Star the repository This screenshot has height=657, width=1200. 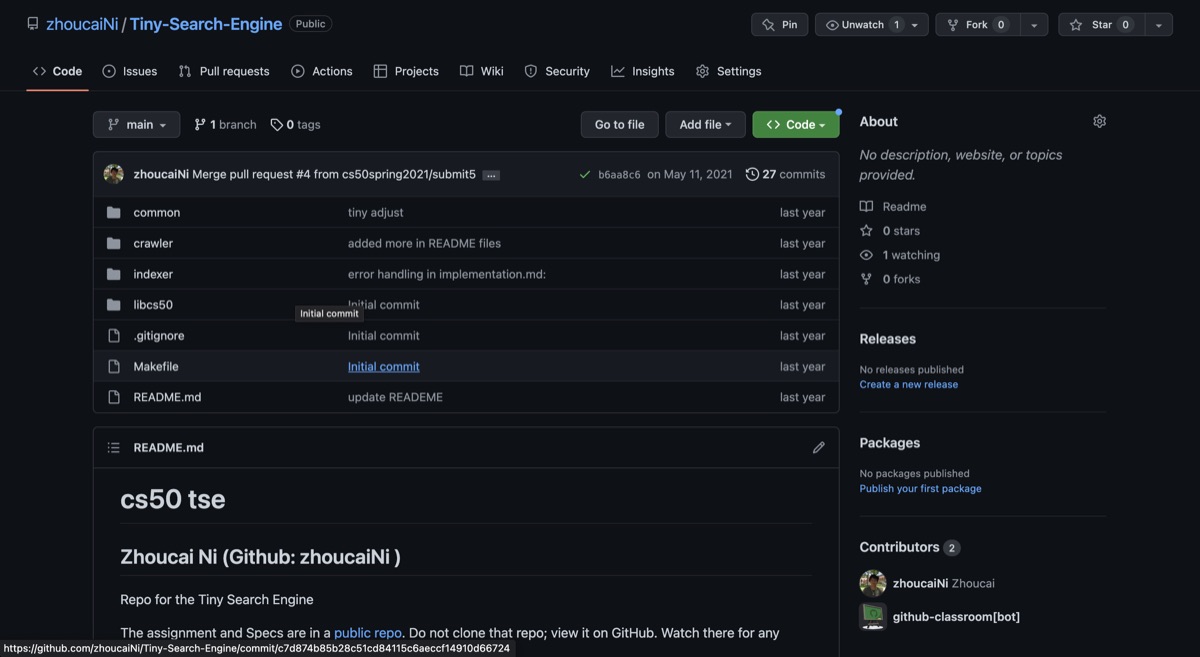(1101, 25)
